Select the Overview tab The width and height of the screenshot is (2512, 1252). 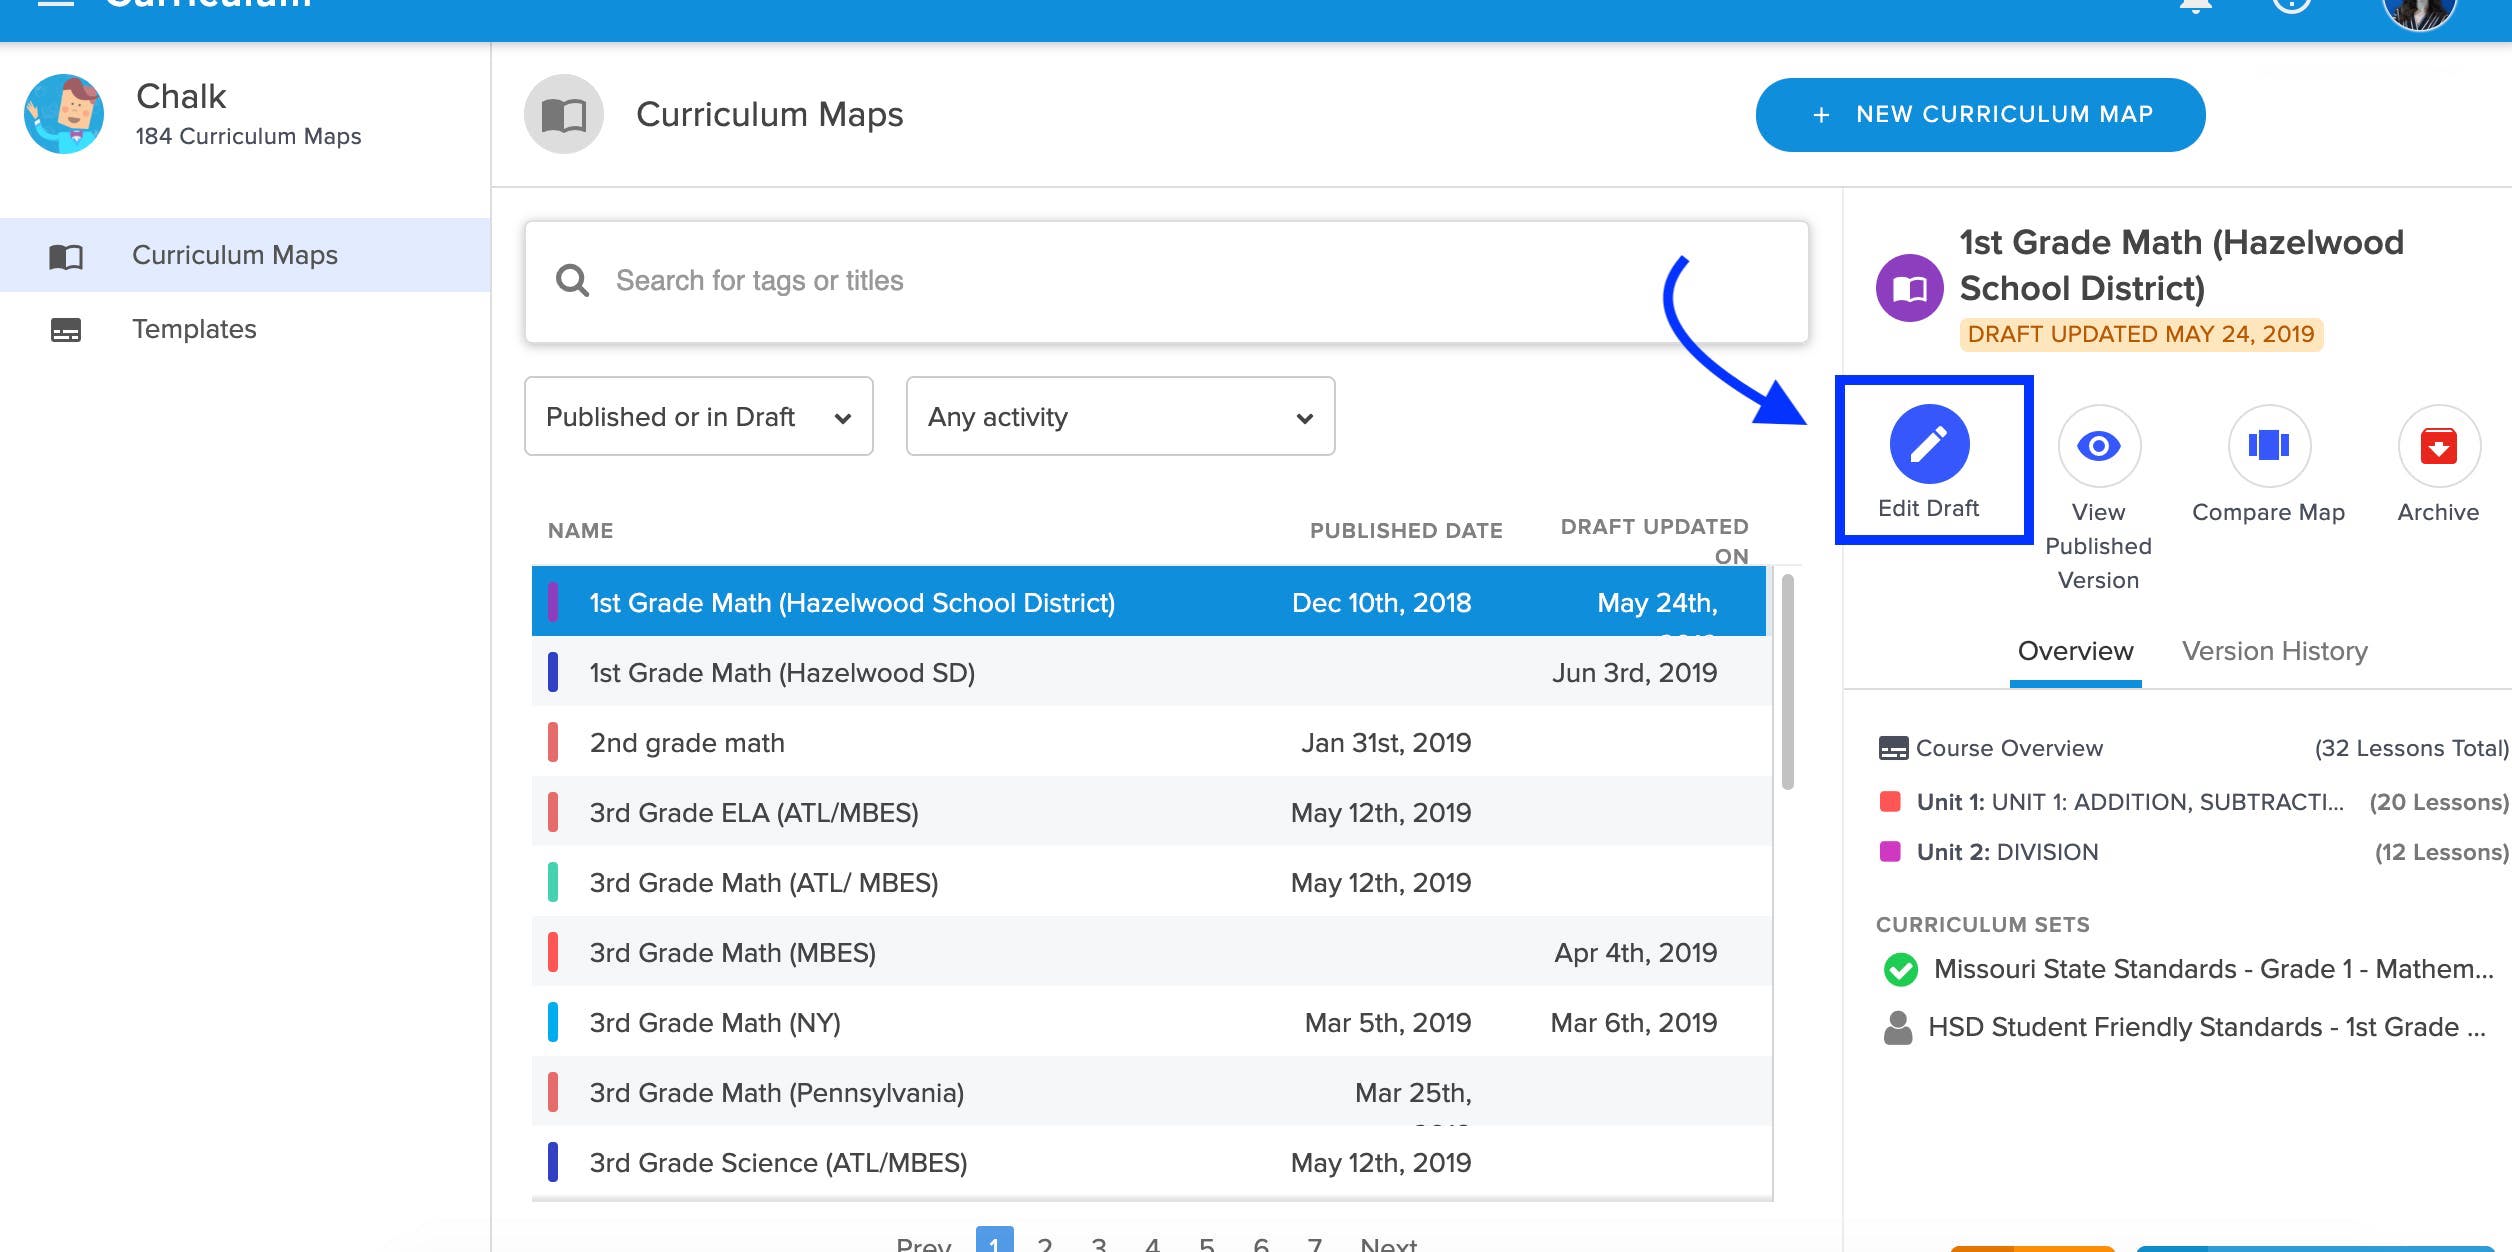click(x=2075, y=652)
